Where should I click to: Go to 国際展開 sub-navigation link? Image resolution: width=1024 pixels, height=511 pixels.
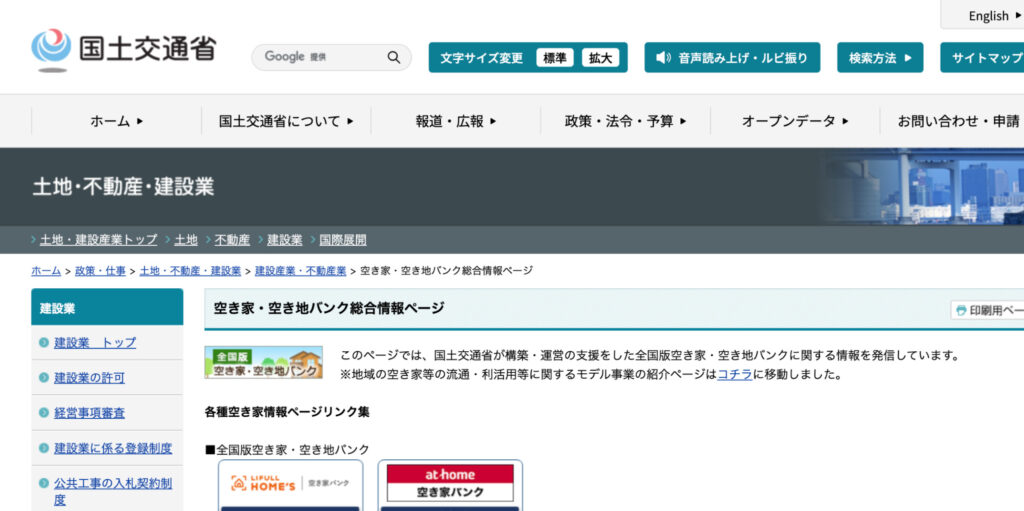(343, 240)
